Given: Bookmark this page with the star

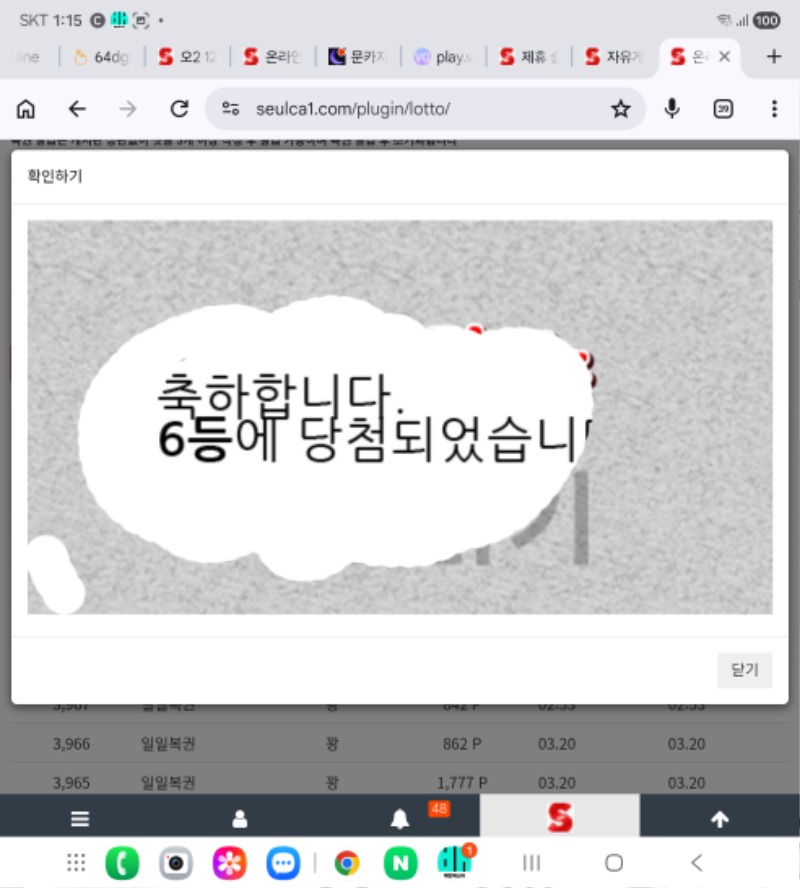Looking at the screenshot, I should pyautogui.click(x=621, y=109).
